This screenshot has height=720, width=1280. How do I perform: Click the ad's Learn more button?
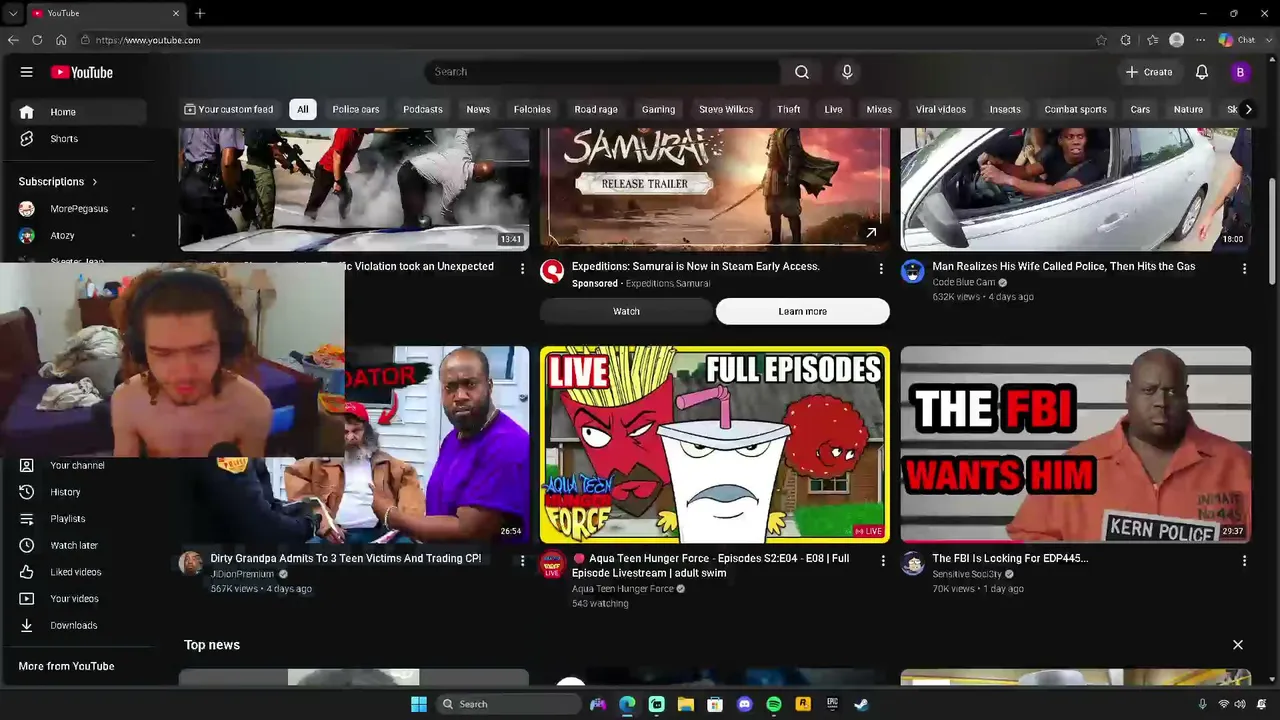coord(803,311)
